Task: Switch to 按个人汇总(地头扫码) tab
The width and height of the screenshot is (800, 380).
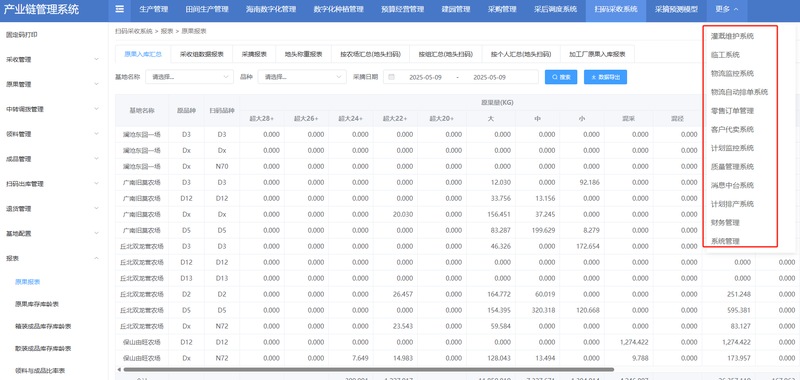Action: pos(521,54)
